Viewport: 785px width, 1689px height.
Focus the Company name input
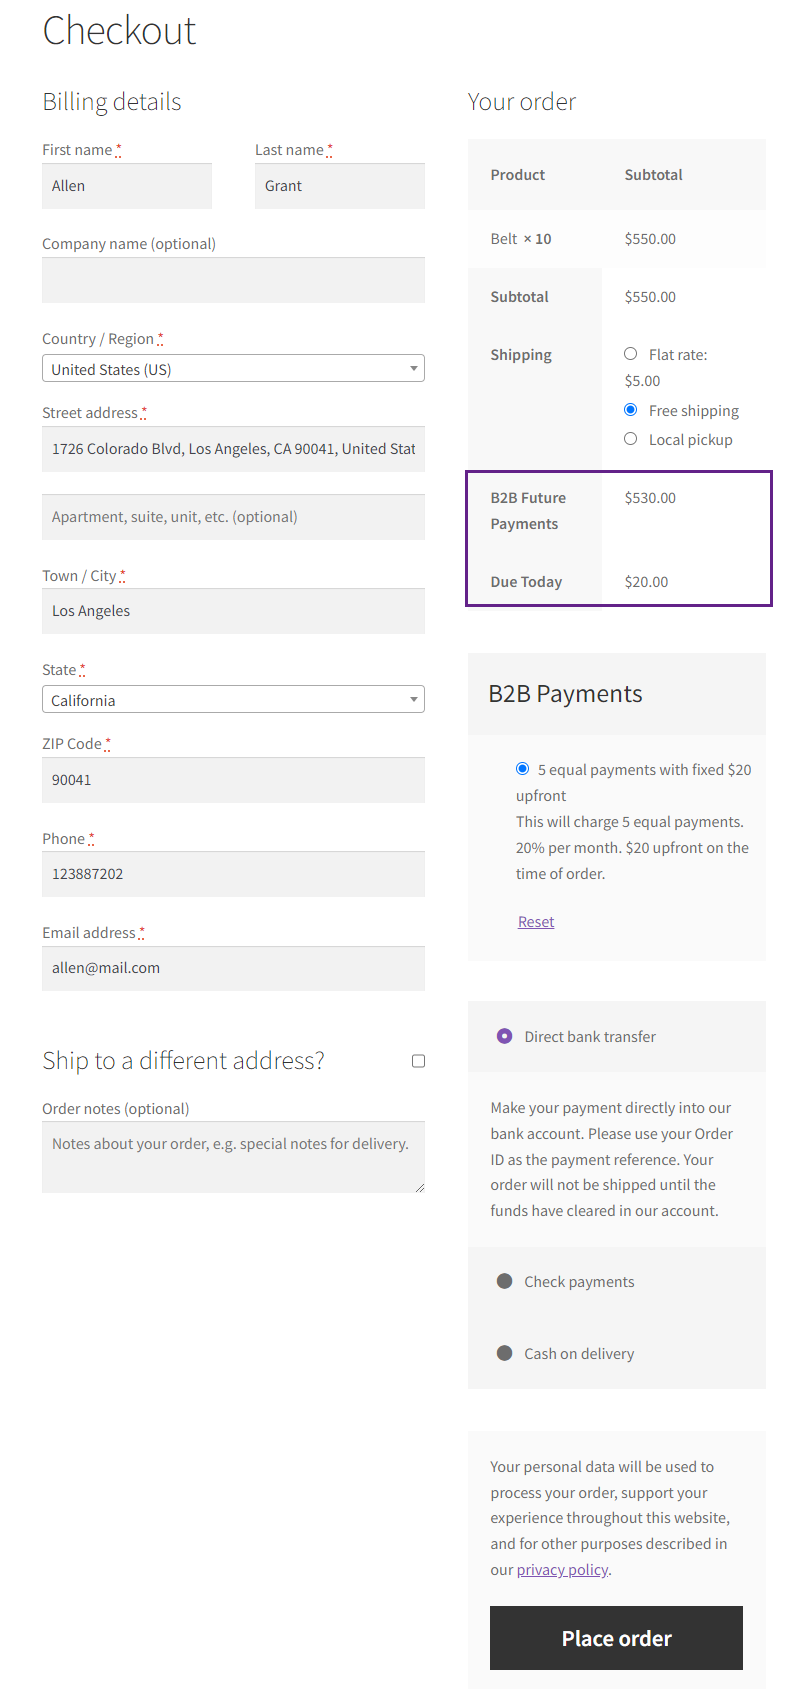233,280
